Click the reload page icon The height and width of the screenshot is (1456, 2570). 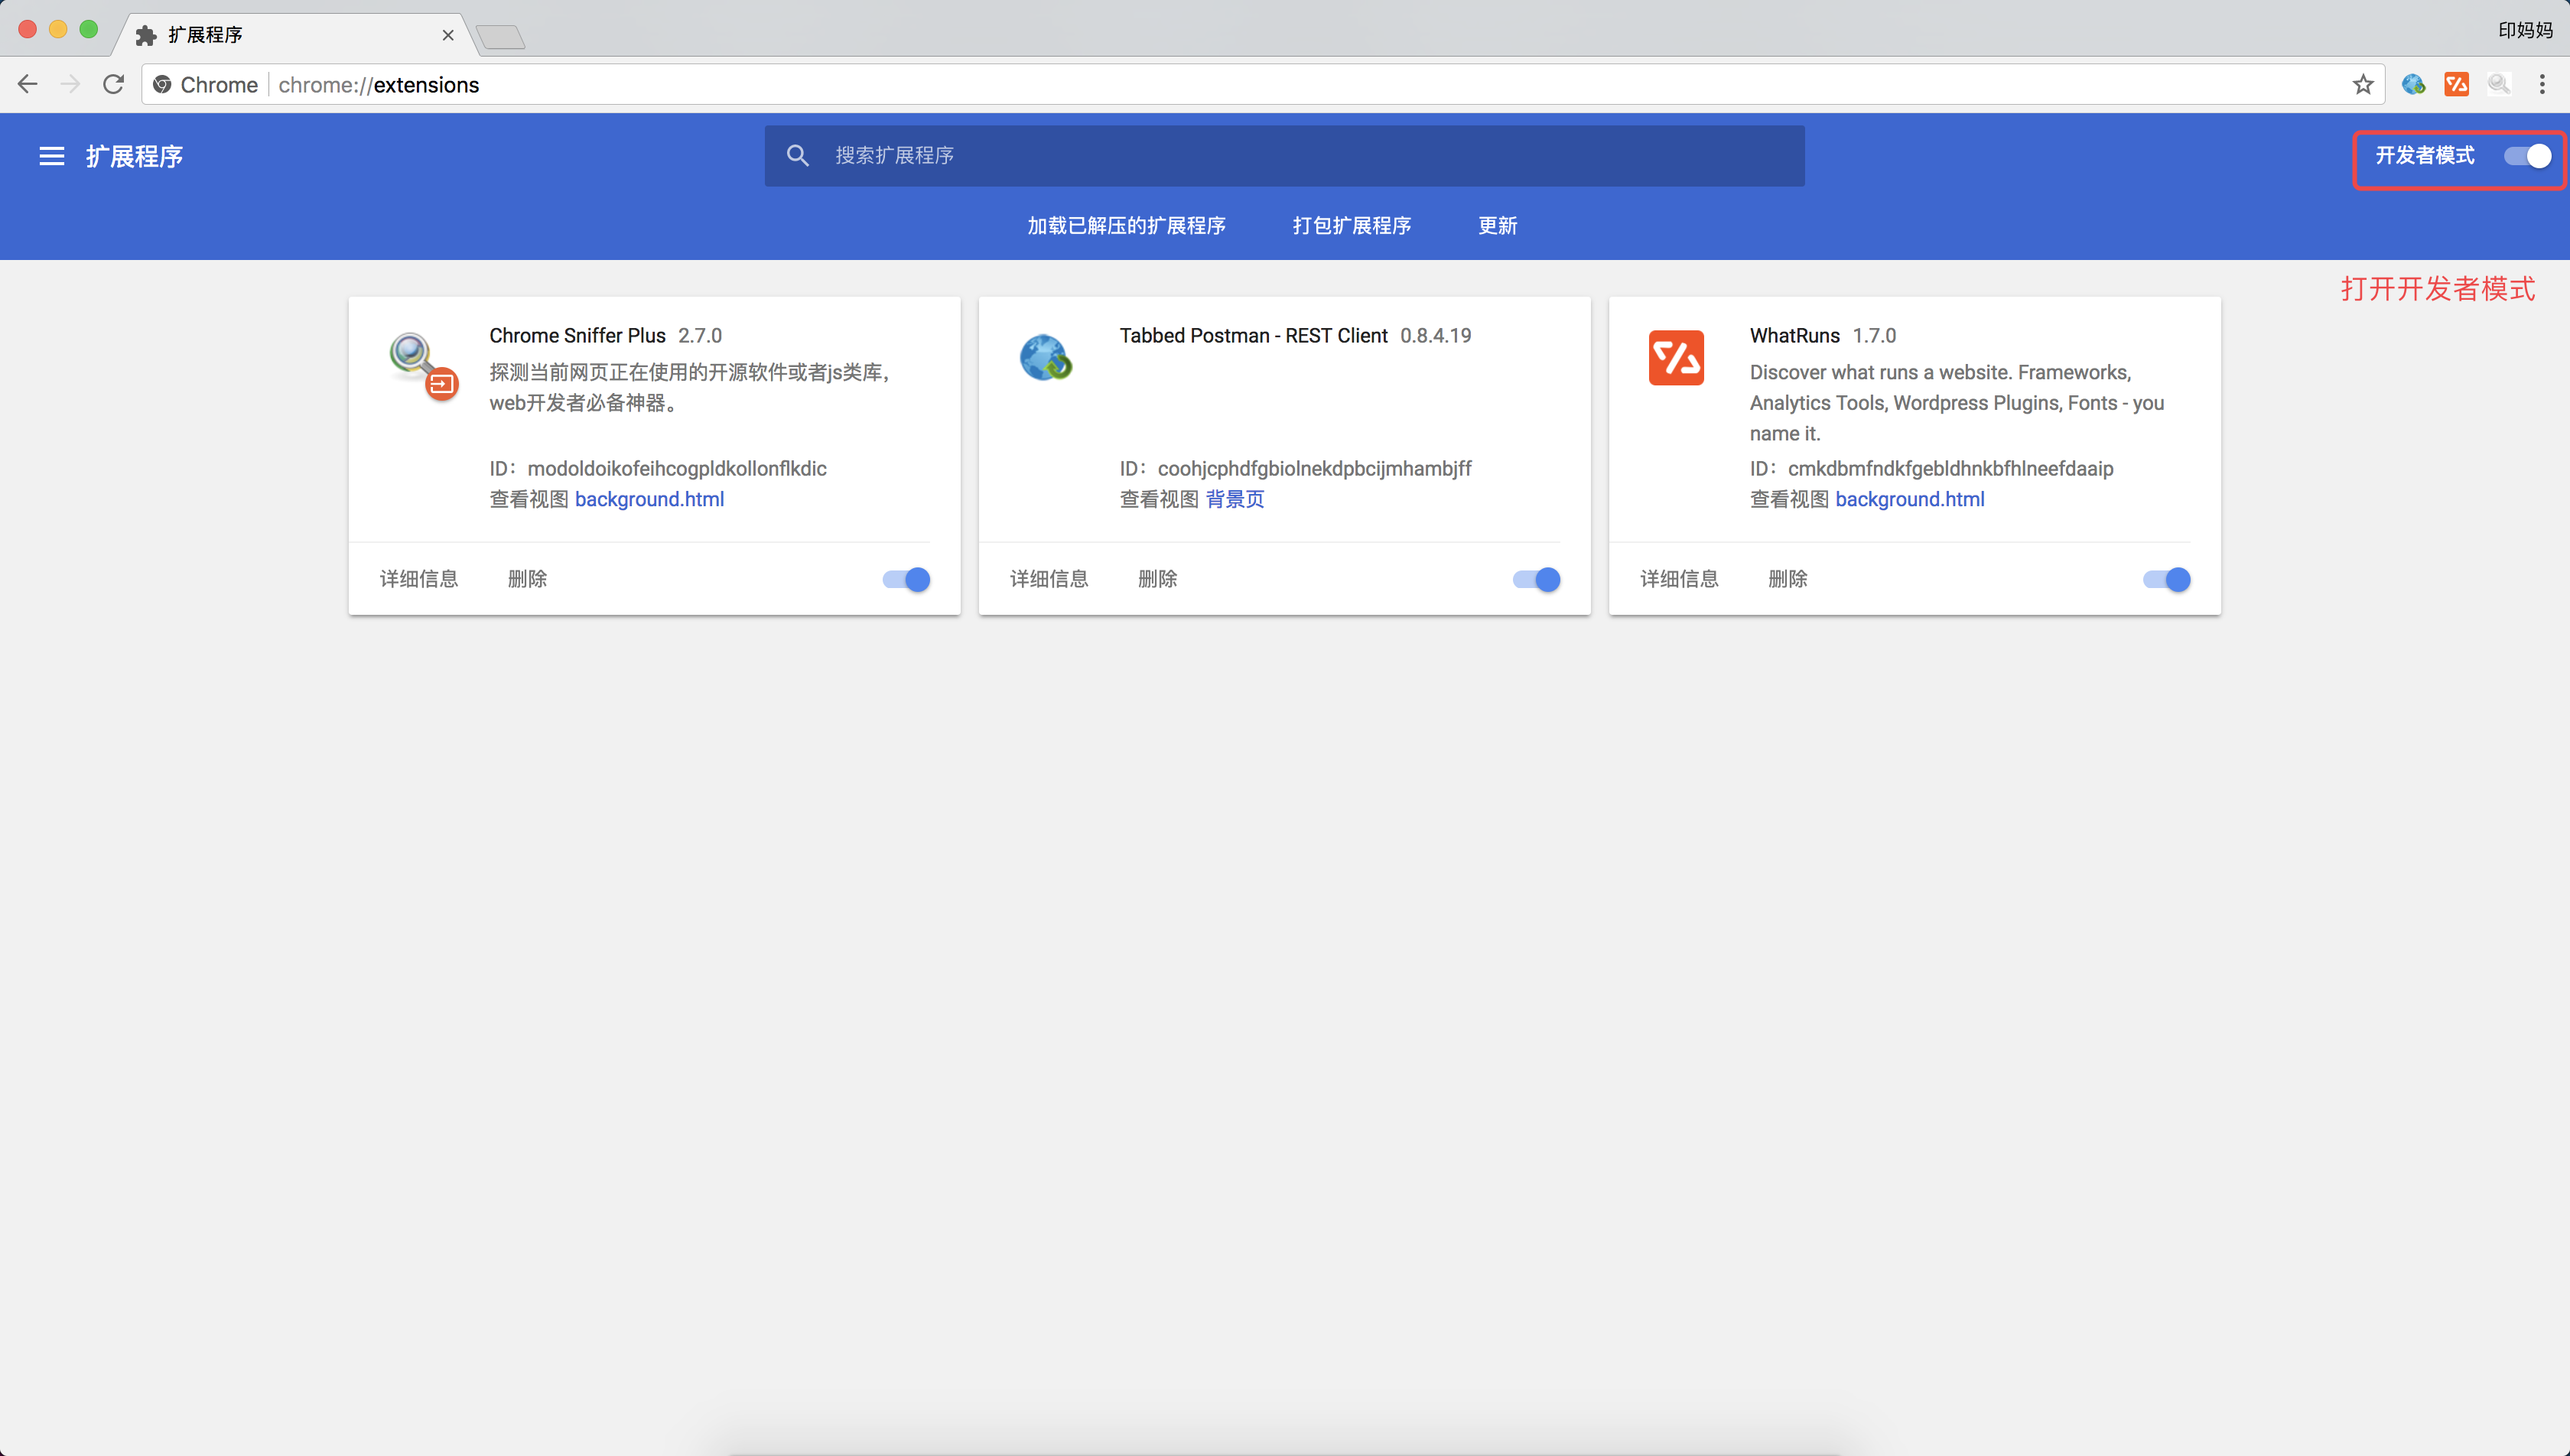114,84
